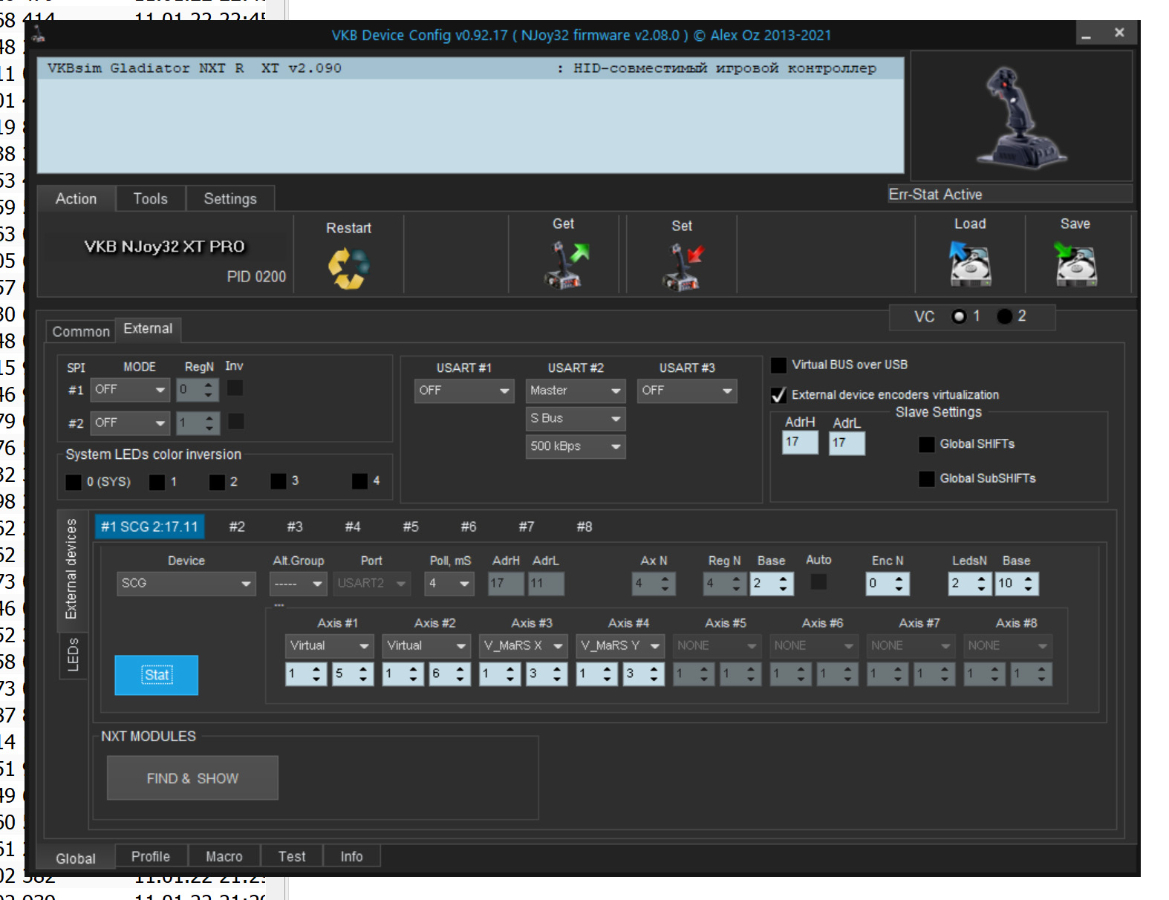Switch to the Settings tab
This screenshot has width=1169, height=900.
coord(230,199)
